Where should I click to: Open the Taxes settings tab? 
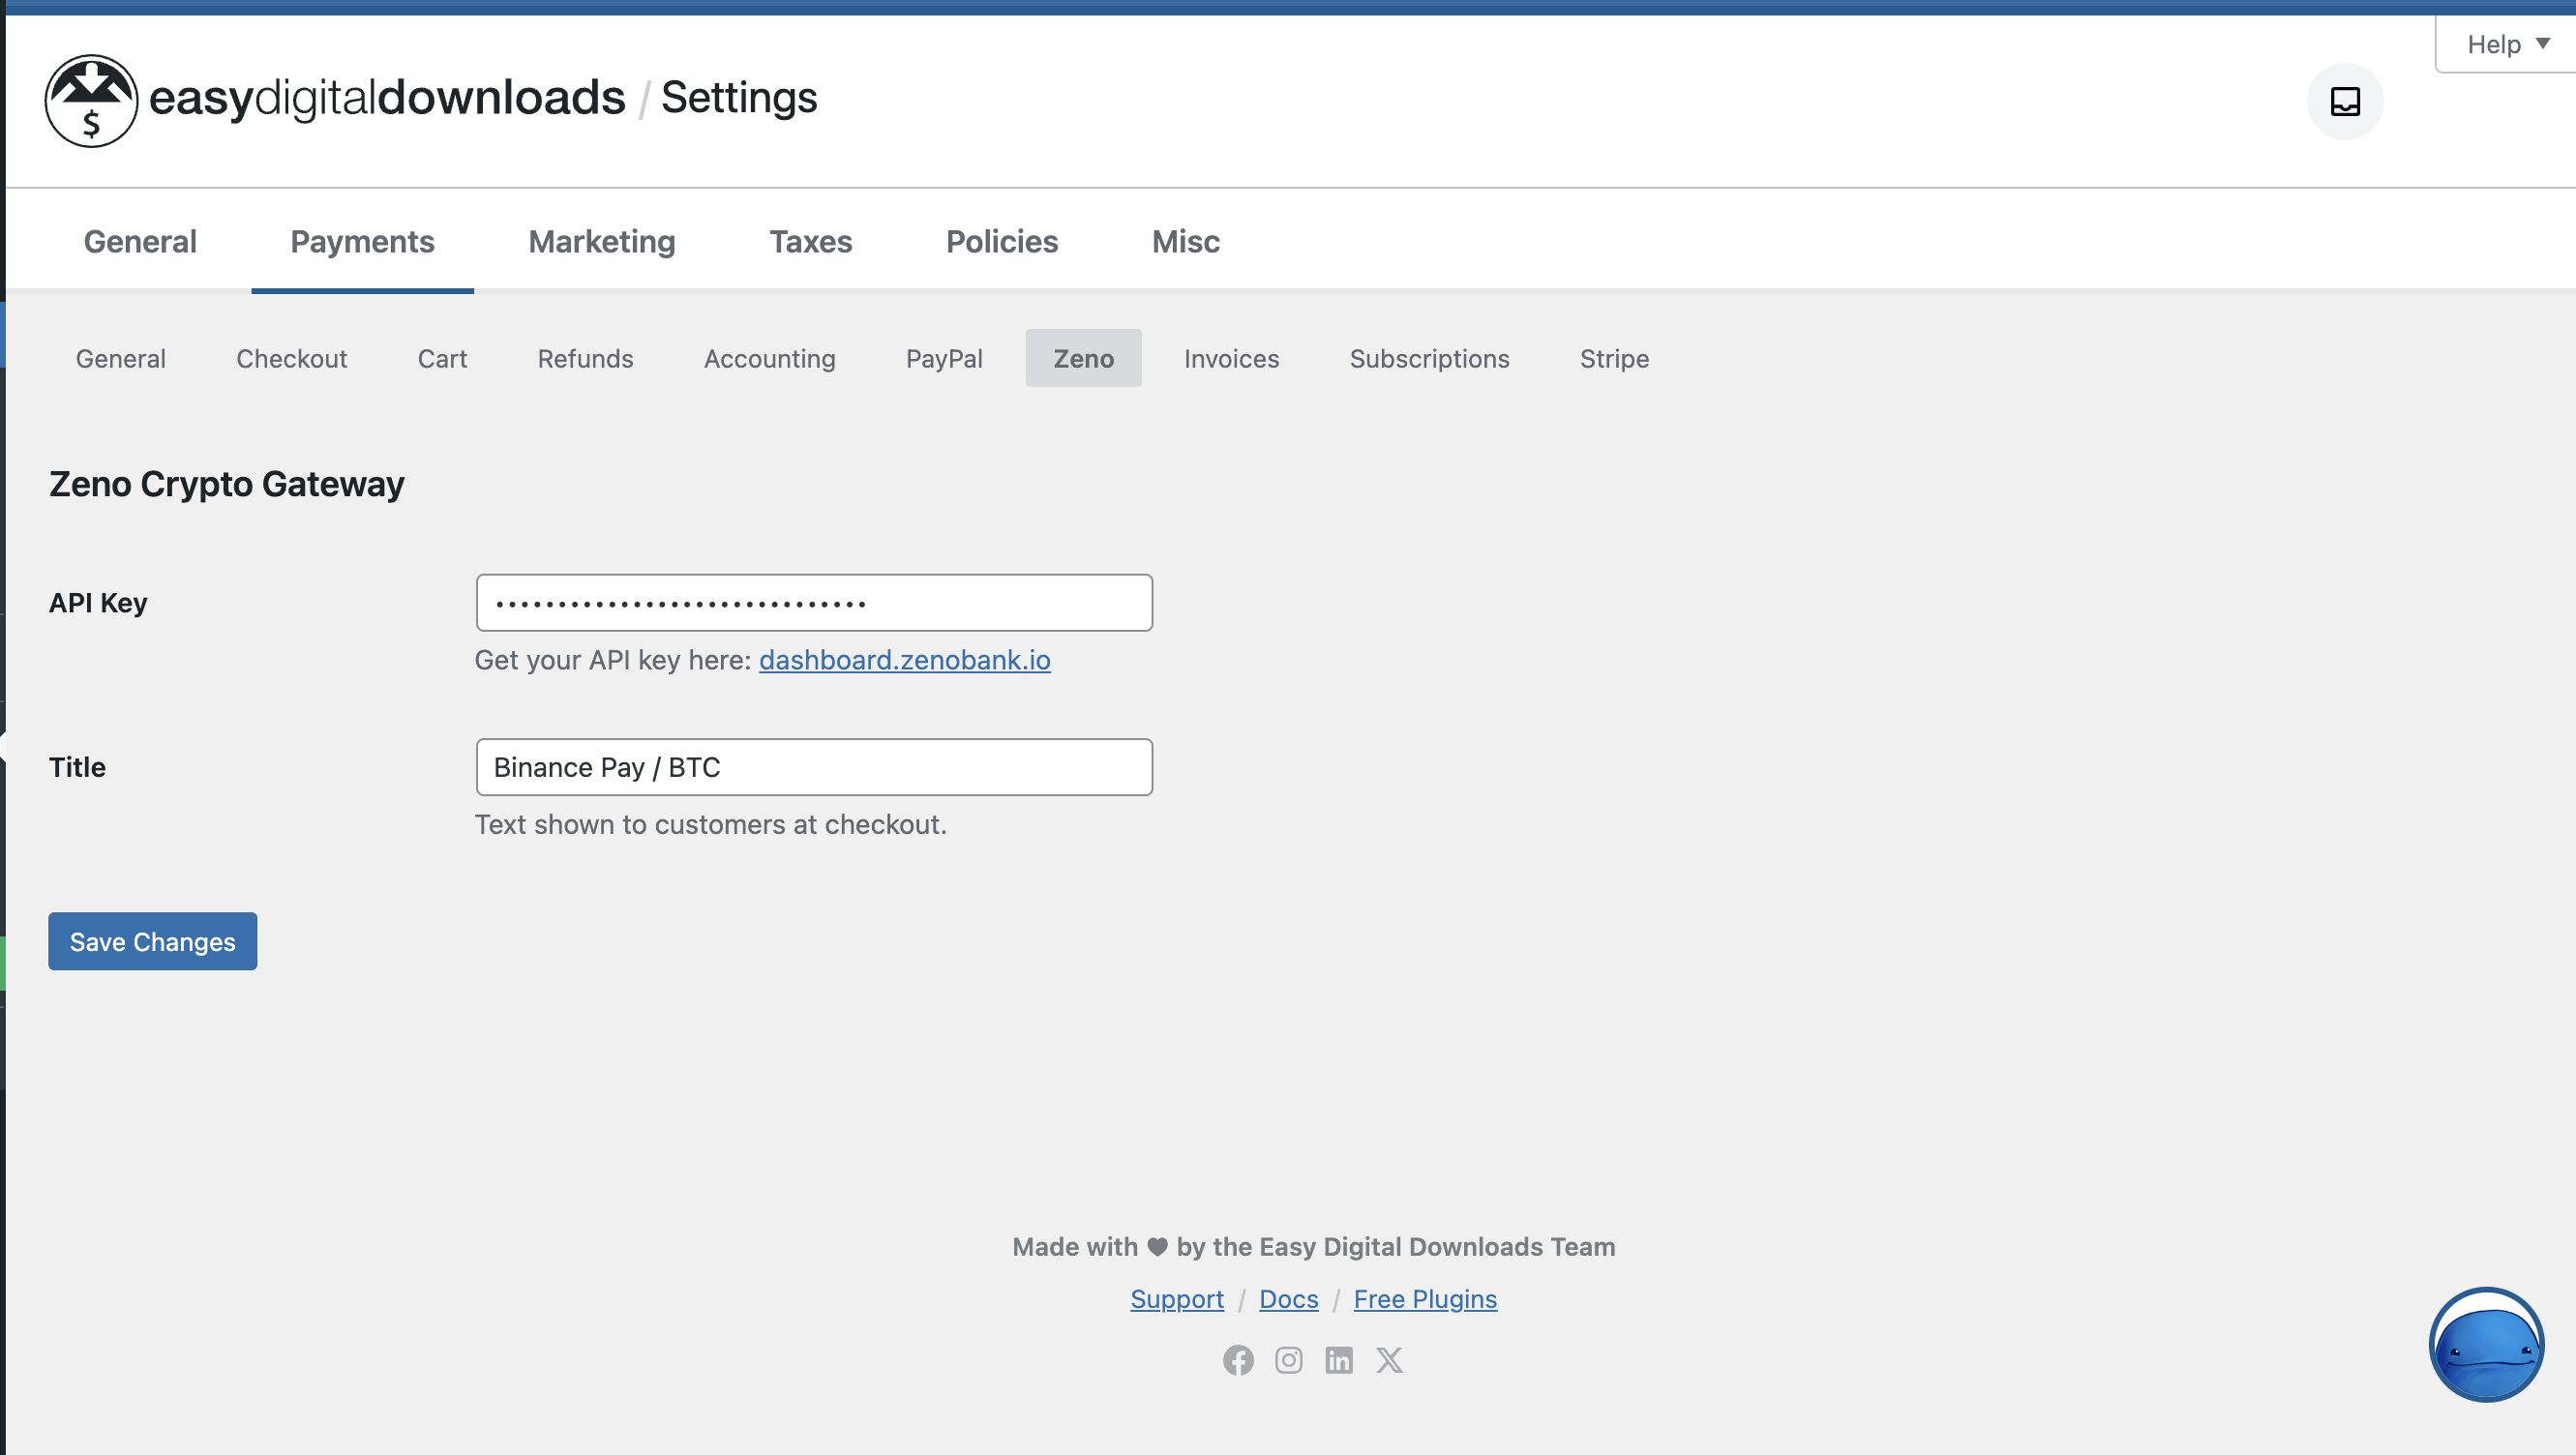(810, 241)
